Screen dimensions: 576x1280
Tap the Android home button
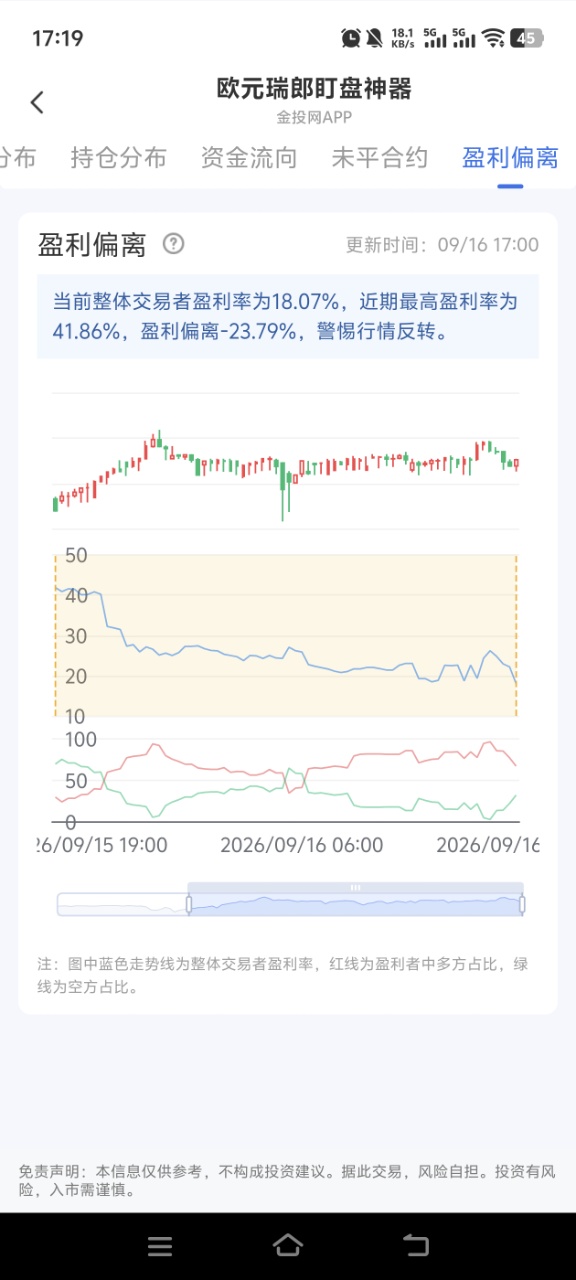point(288,1245)
